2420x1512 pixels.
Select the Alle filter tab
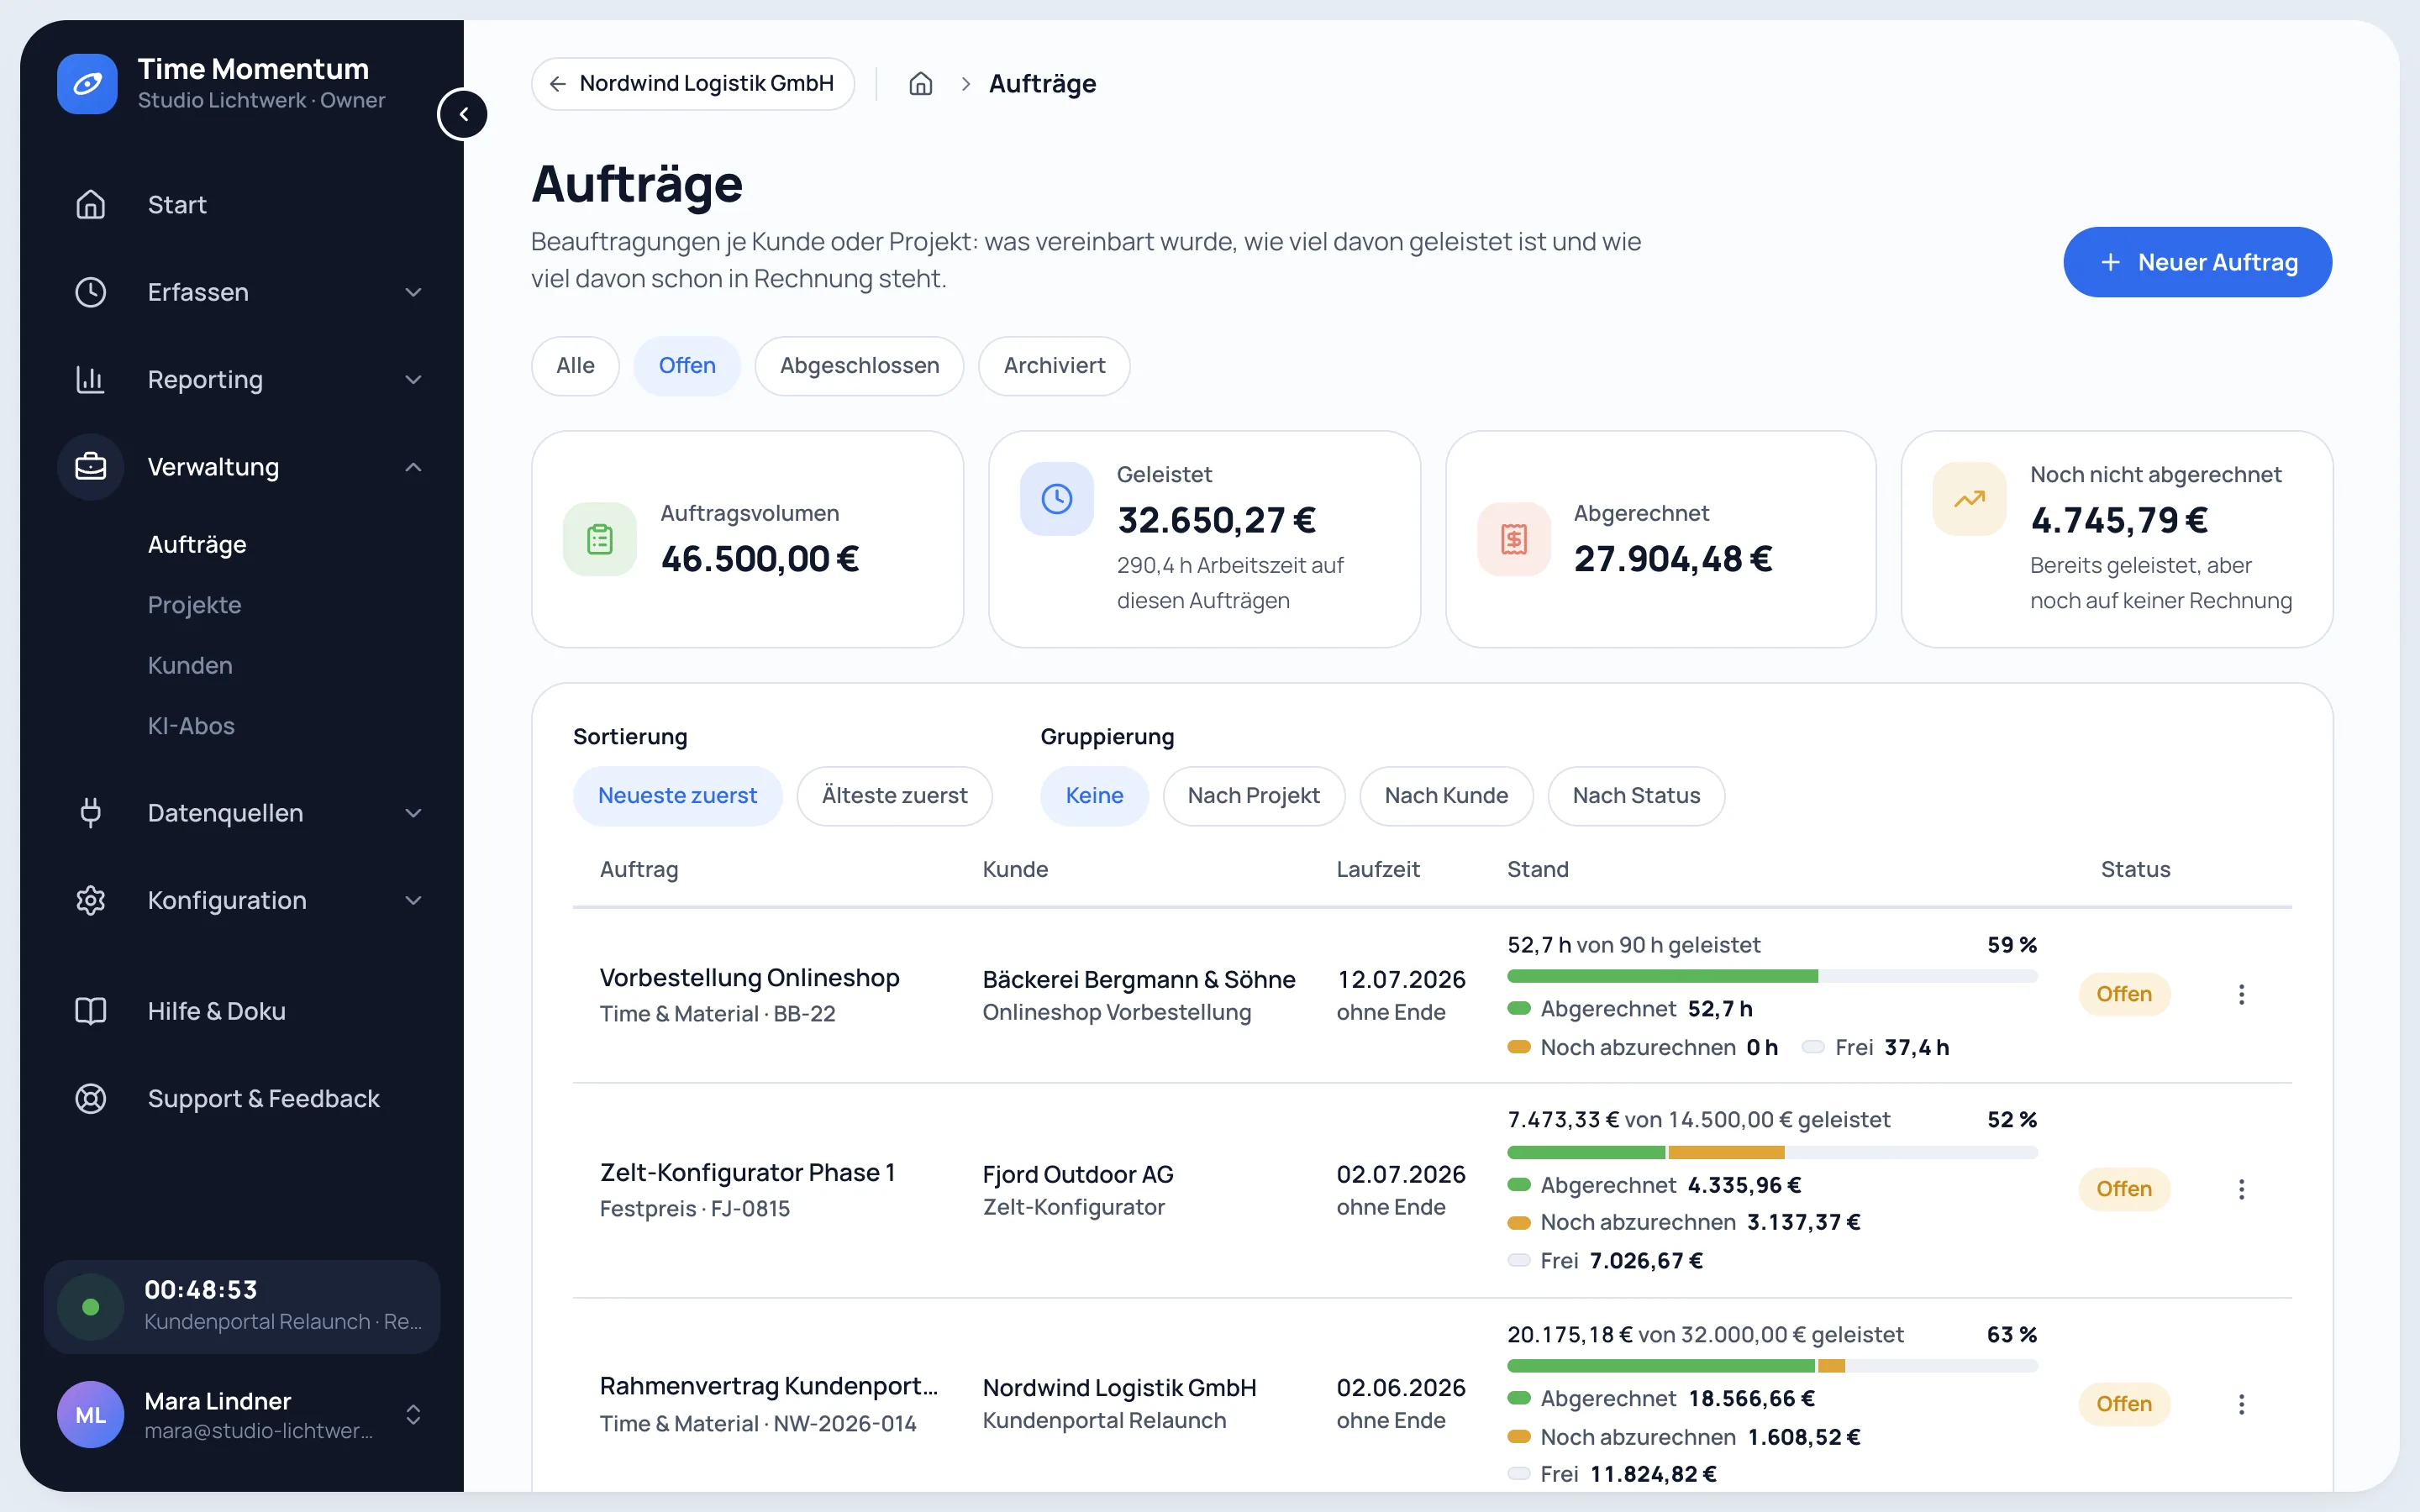(575, 366)
